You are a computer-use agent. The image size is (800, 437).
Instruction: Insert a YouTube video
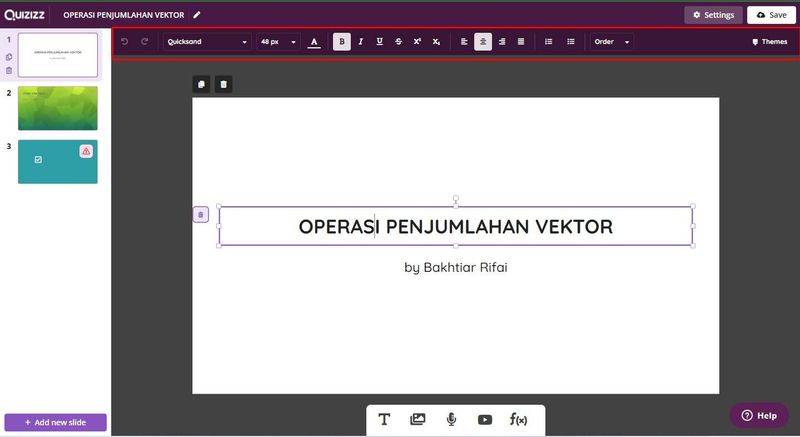pyautogui.click(x=485, y=420)
